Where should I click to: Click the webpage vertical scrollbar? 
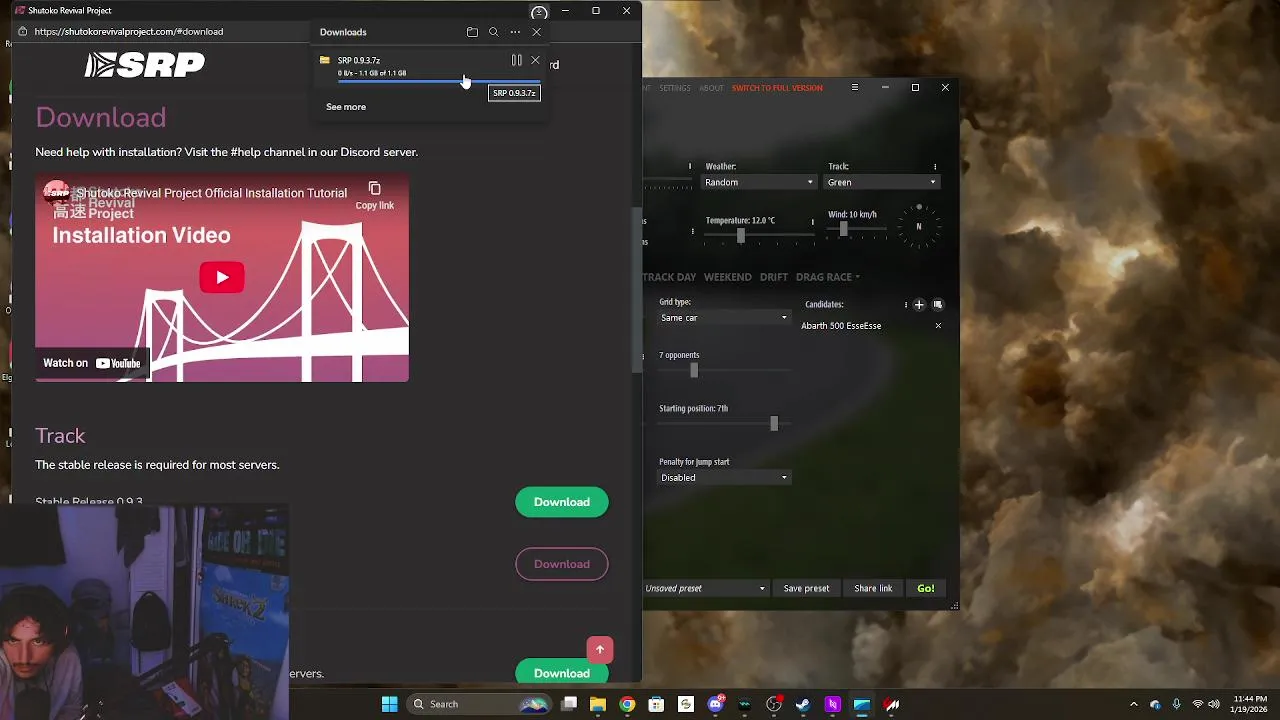click(x=637, y=290)
